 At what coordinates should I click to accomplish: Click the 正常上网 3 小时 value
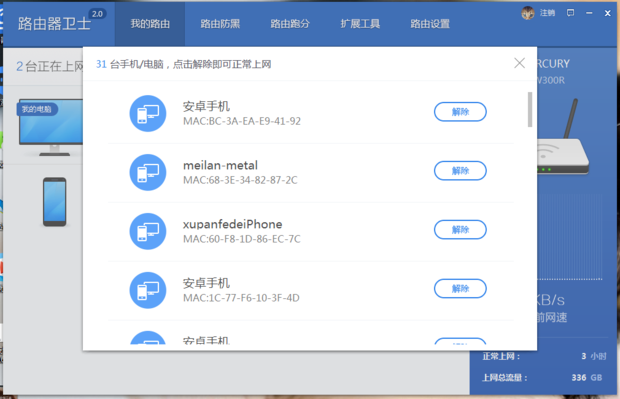pos(594,356)
